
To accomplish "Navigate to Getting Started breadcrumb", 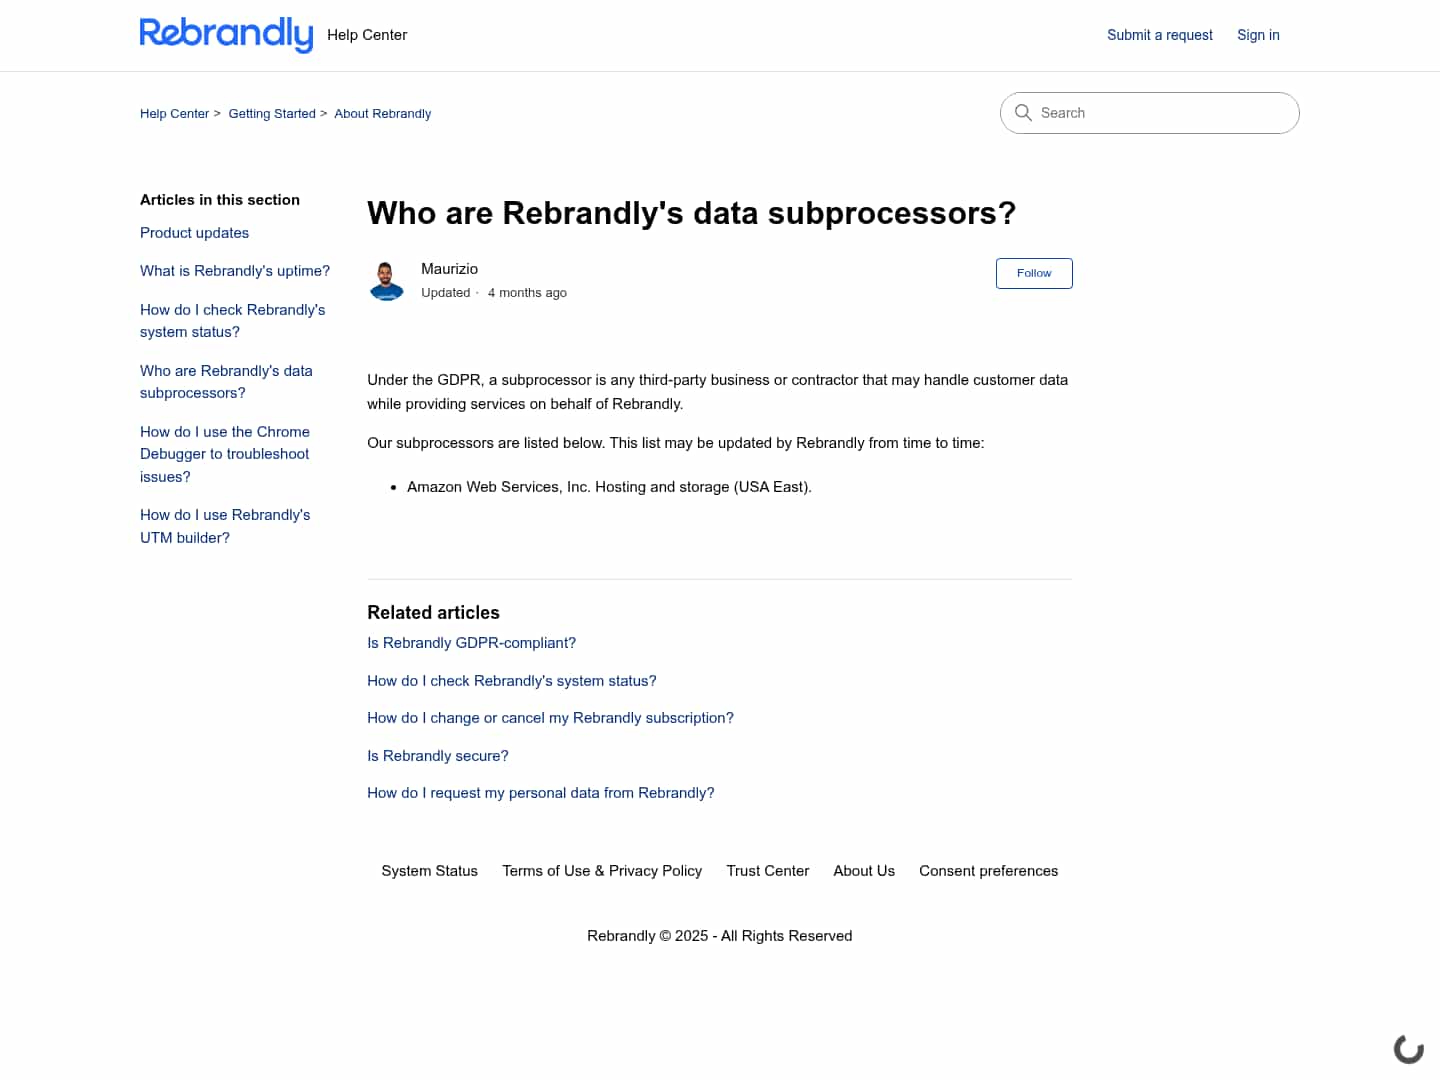I will (x=272, y=114).
